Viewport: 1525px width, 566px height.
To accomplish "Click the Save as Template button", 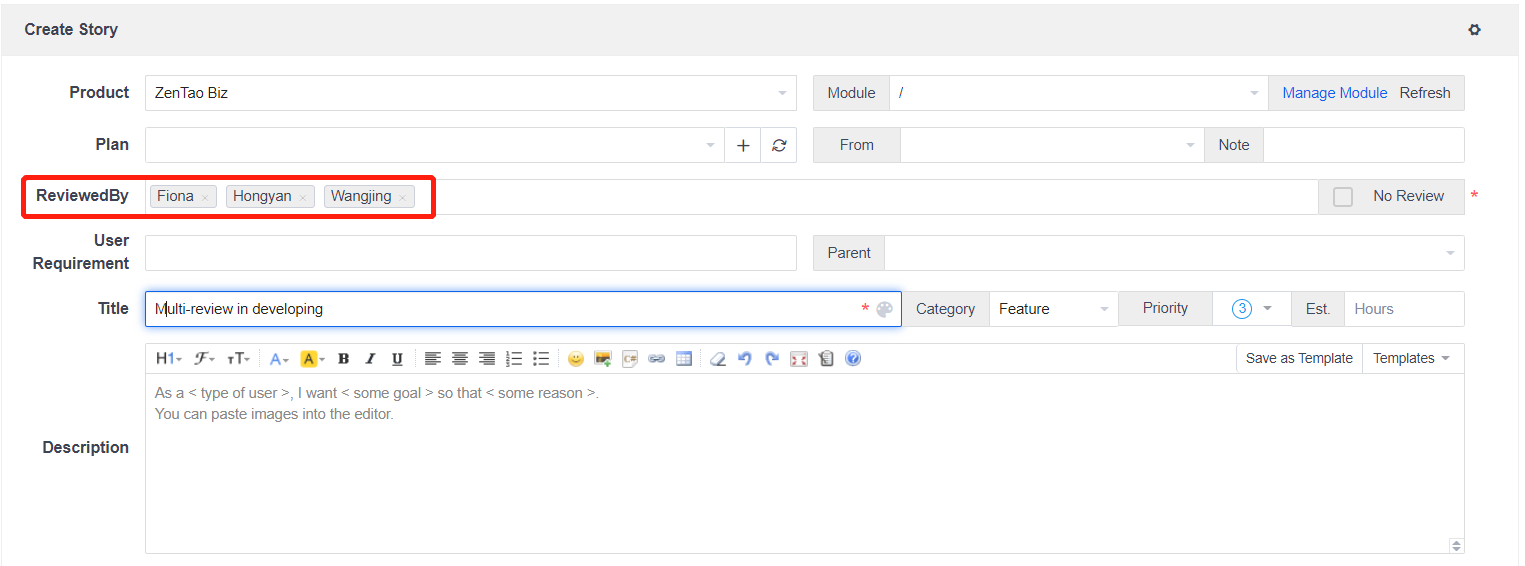I will [1298, 358].
